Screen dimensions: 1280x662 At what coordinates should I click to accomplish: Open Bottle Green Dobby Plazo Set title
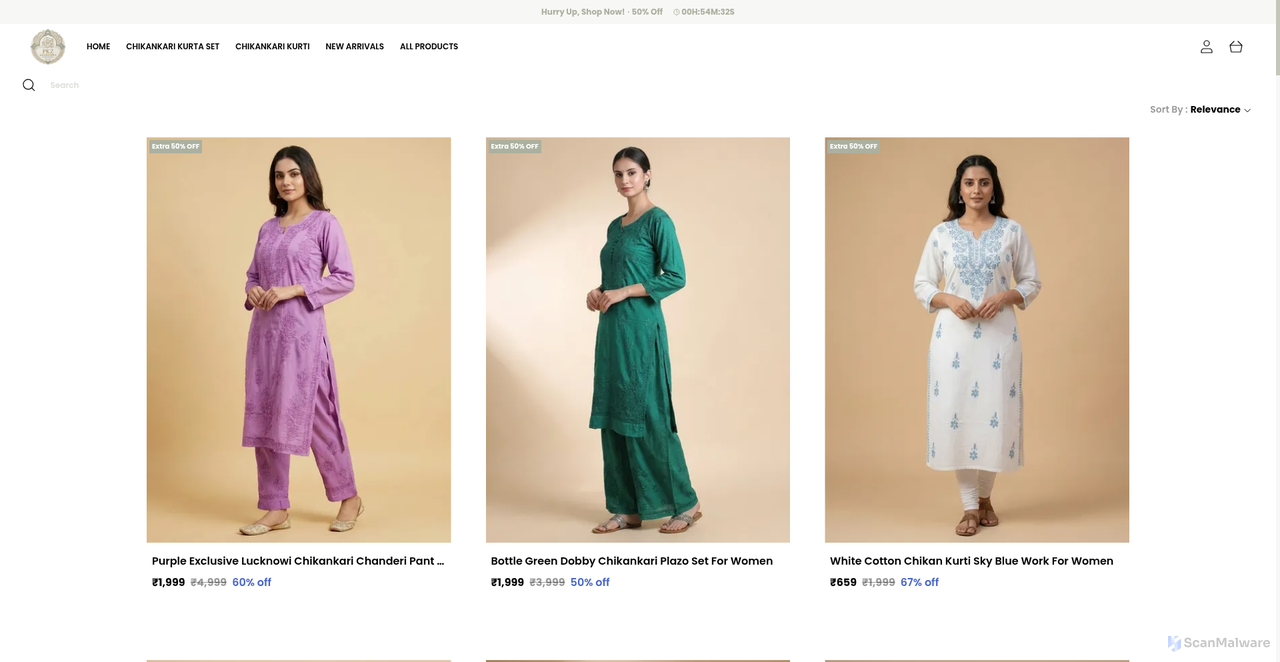point(632,561)
